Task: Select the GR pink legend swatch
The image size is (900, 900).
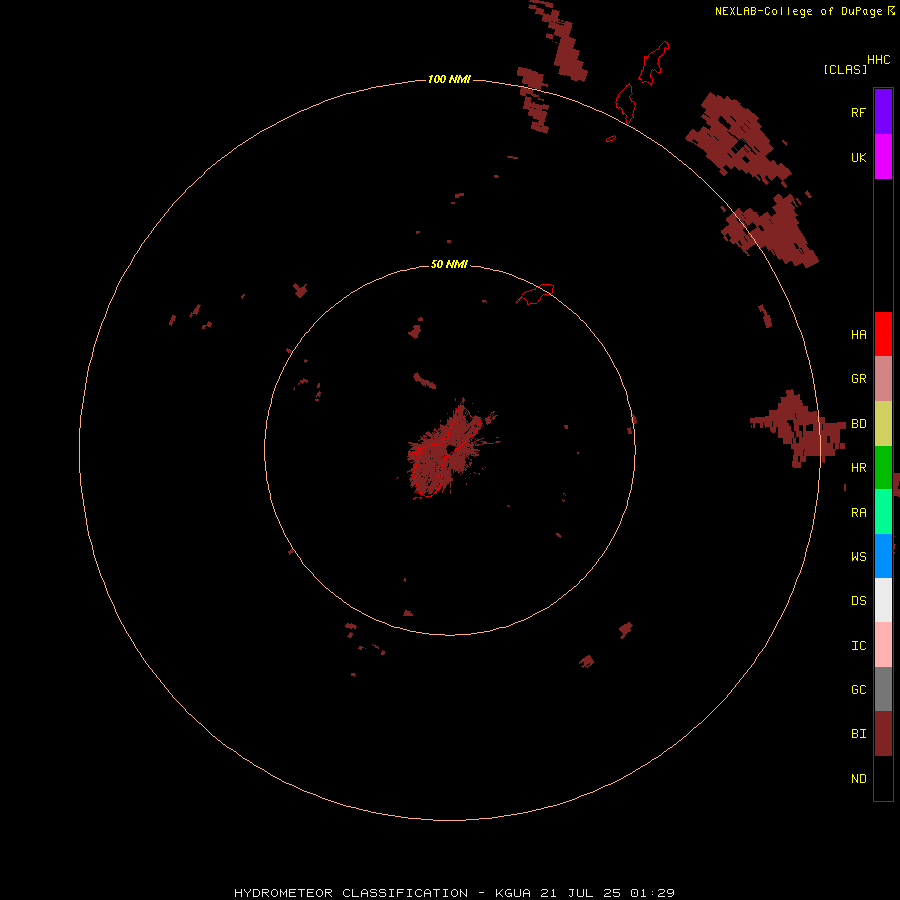Action: [883, 379]
